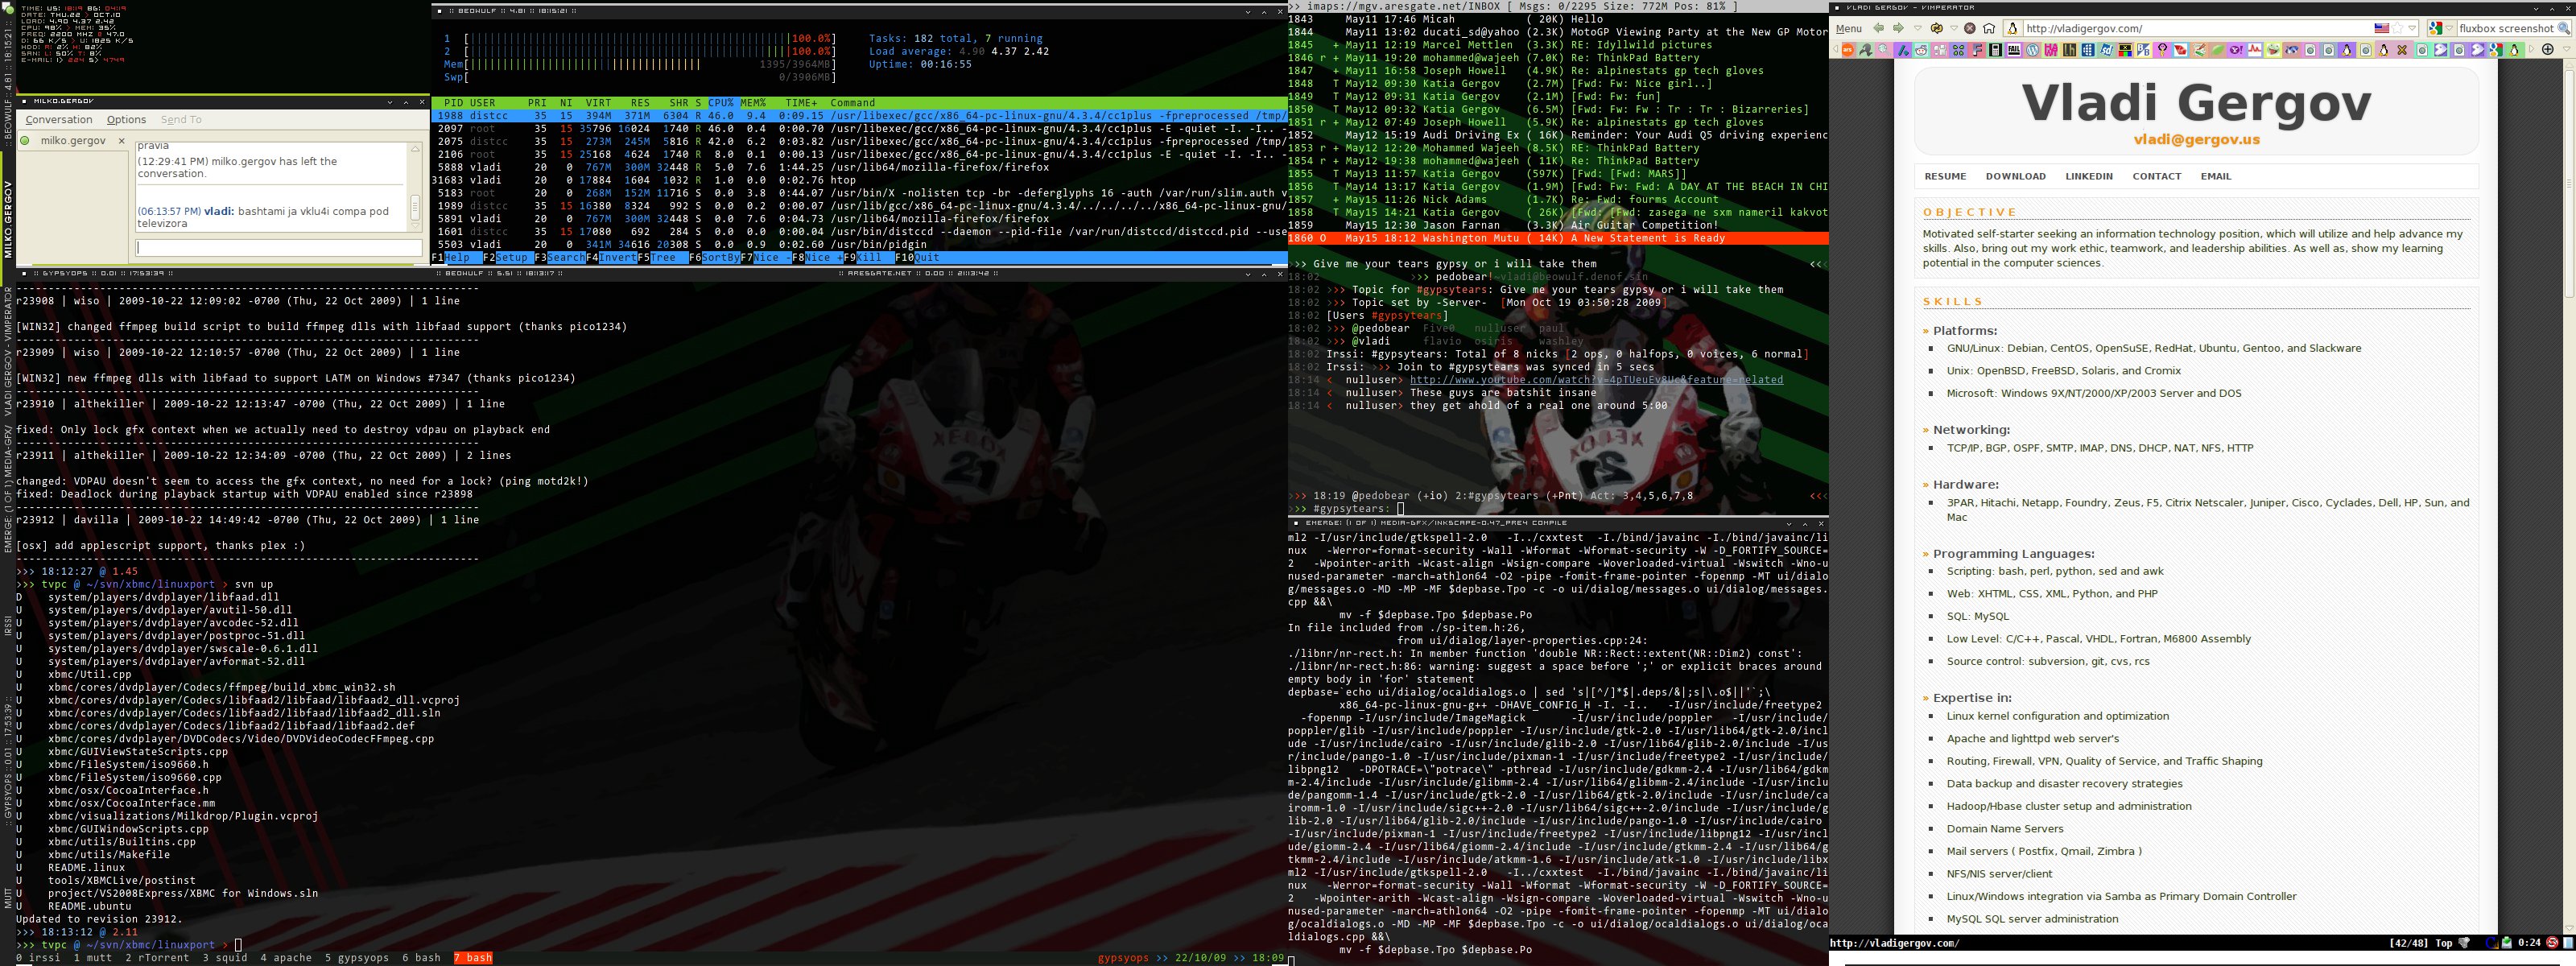Click the browser Home icon
Screen dimensions: 2576x966
(x=1989, y=29)
